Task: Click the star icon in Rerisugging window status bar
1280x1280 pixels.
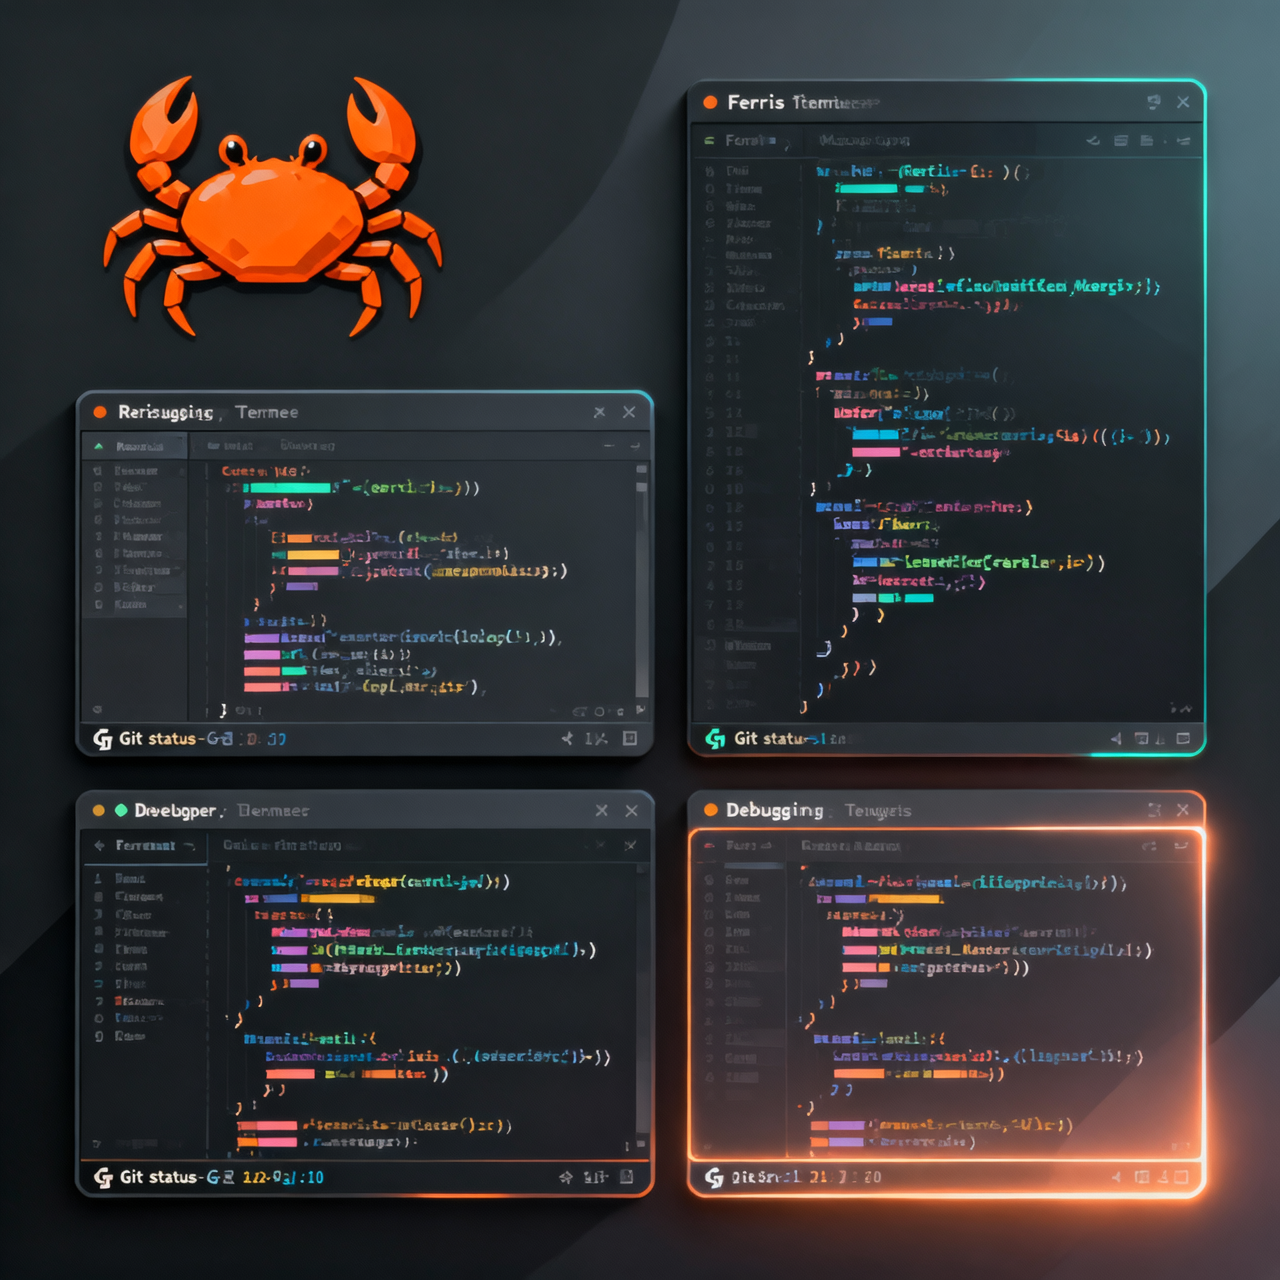Action: pyautogui.click(x=567, y=738)
